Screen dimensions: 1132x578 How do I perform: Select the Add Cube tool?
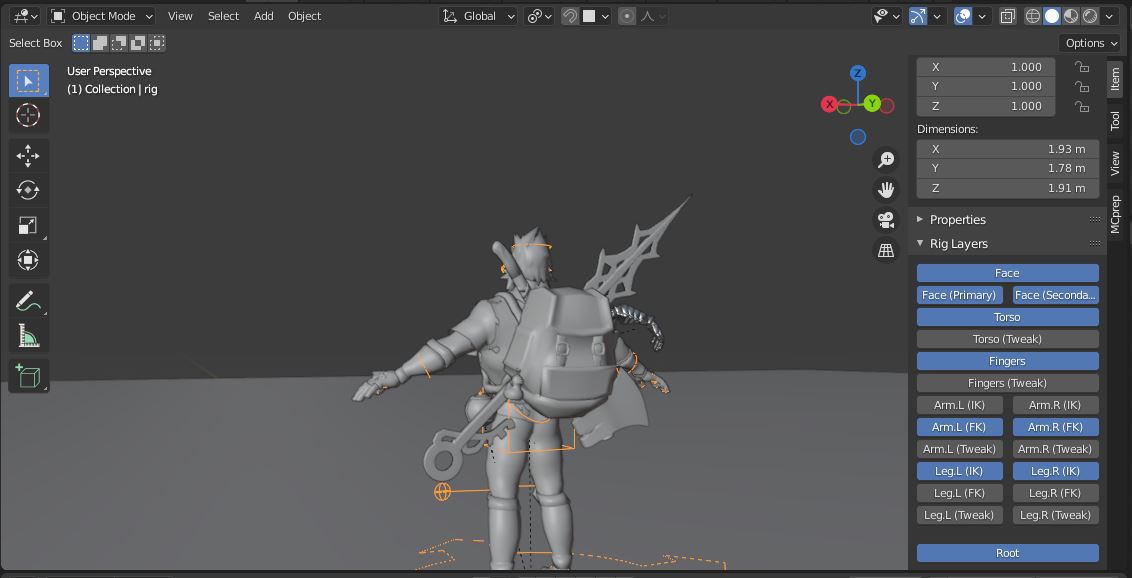tap(28, 375)
